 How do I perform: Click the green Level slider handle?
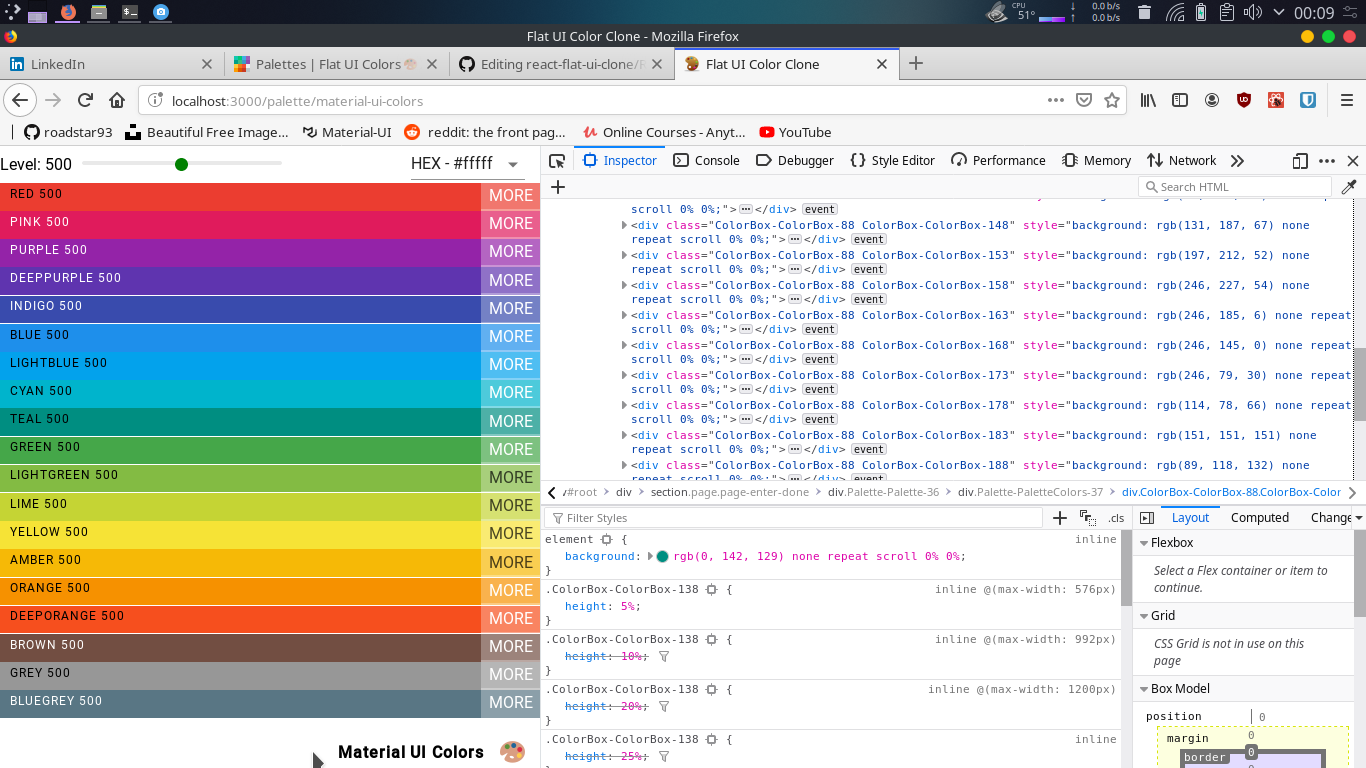click(x=181, y=164)
